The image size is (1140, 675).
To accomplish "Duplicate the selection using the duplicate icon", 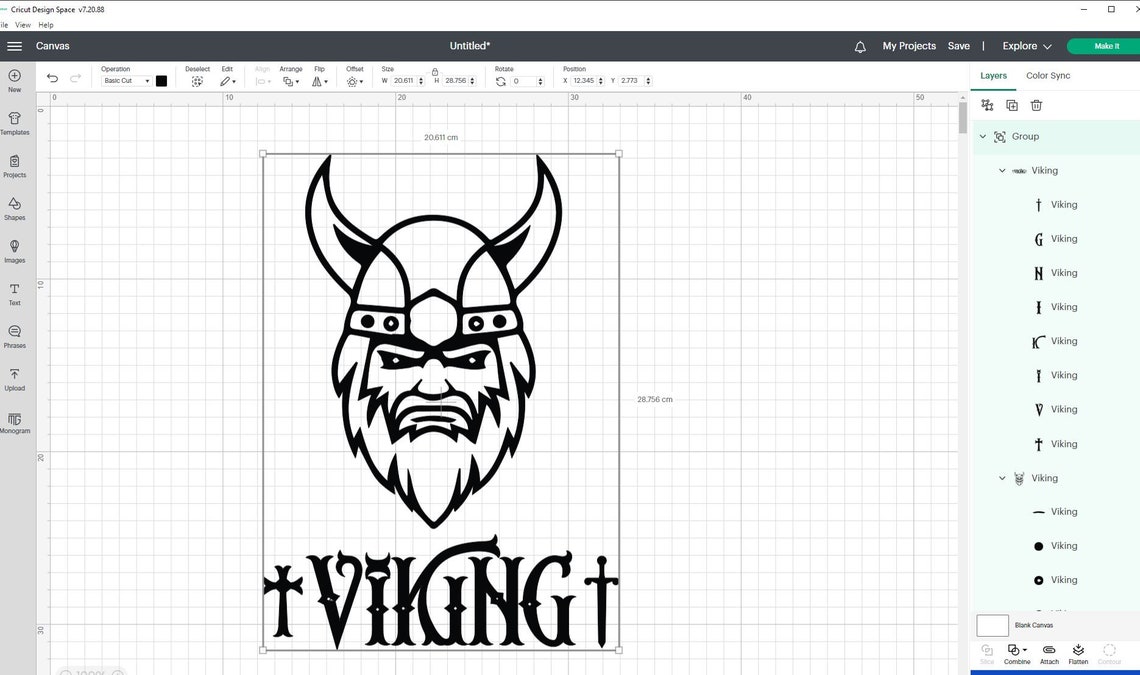I will coord(1011,105).
